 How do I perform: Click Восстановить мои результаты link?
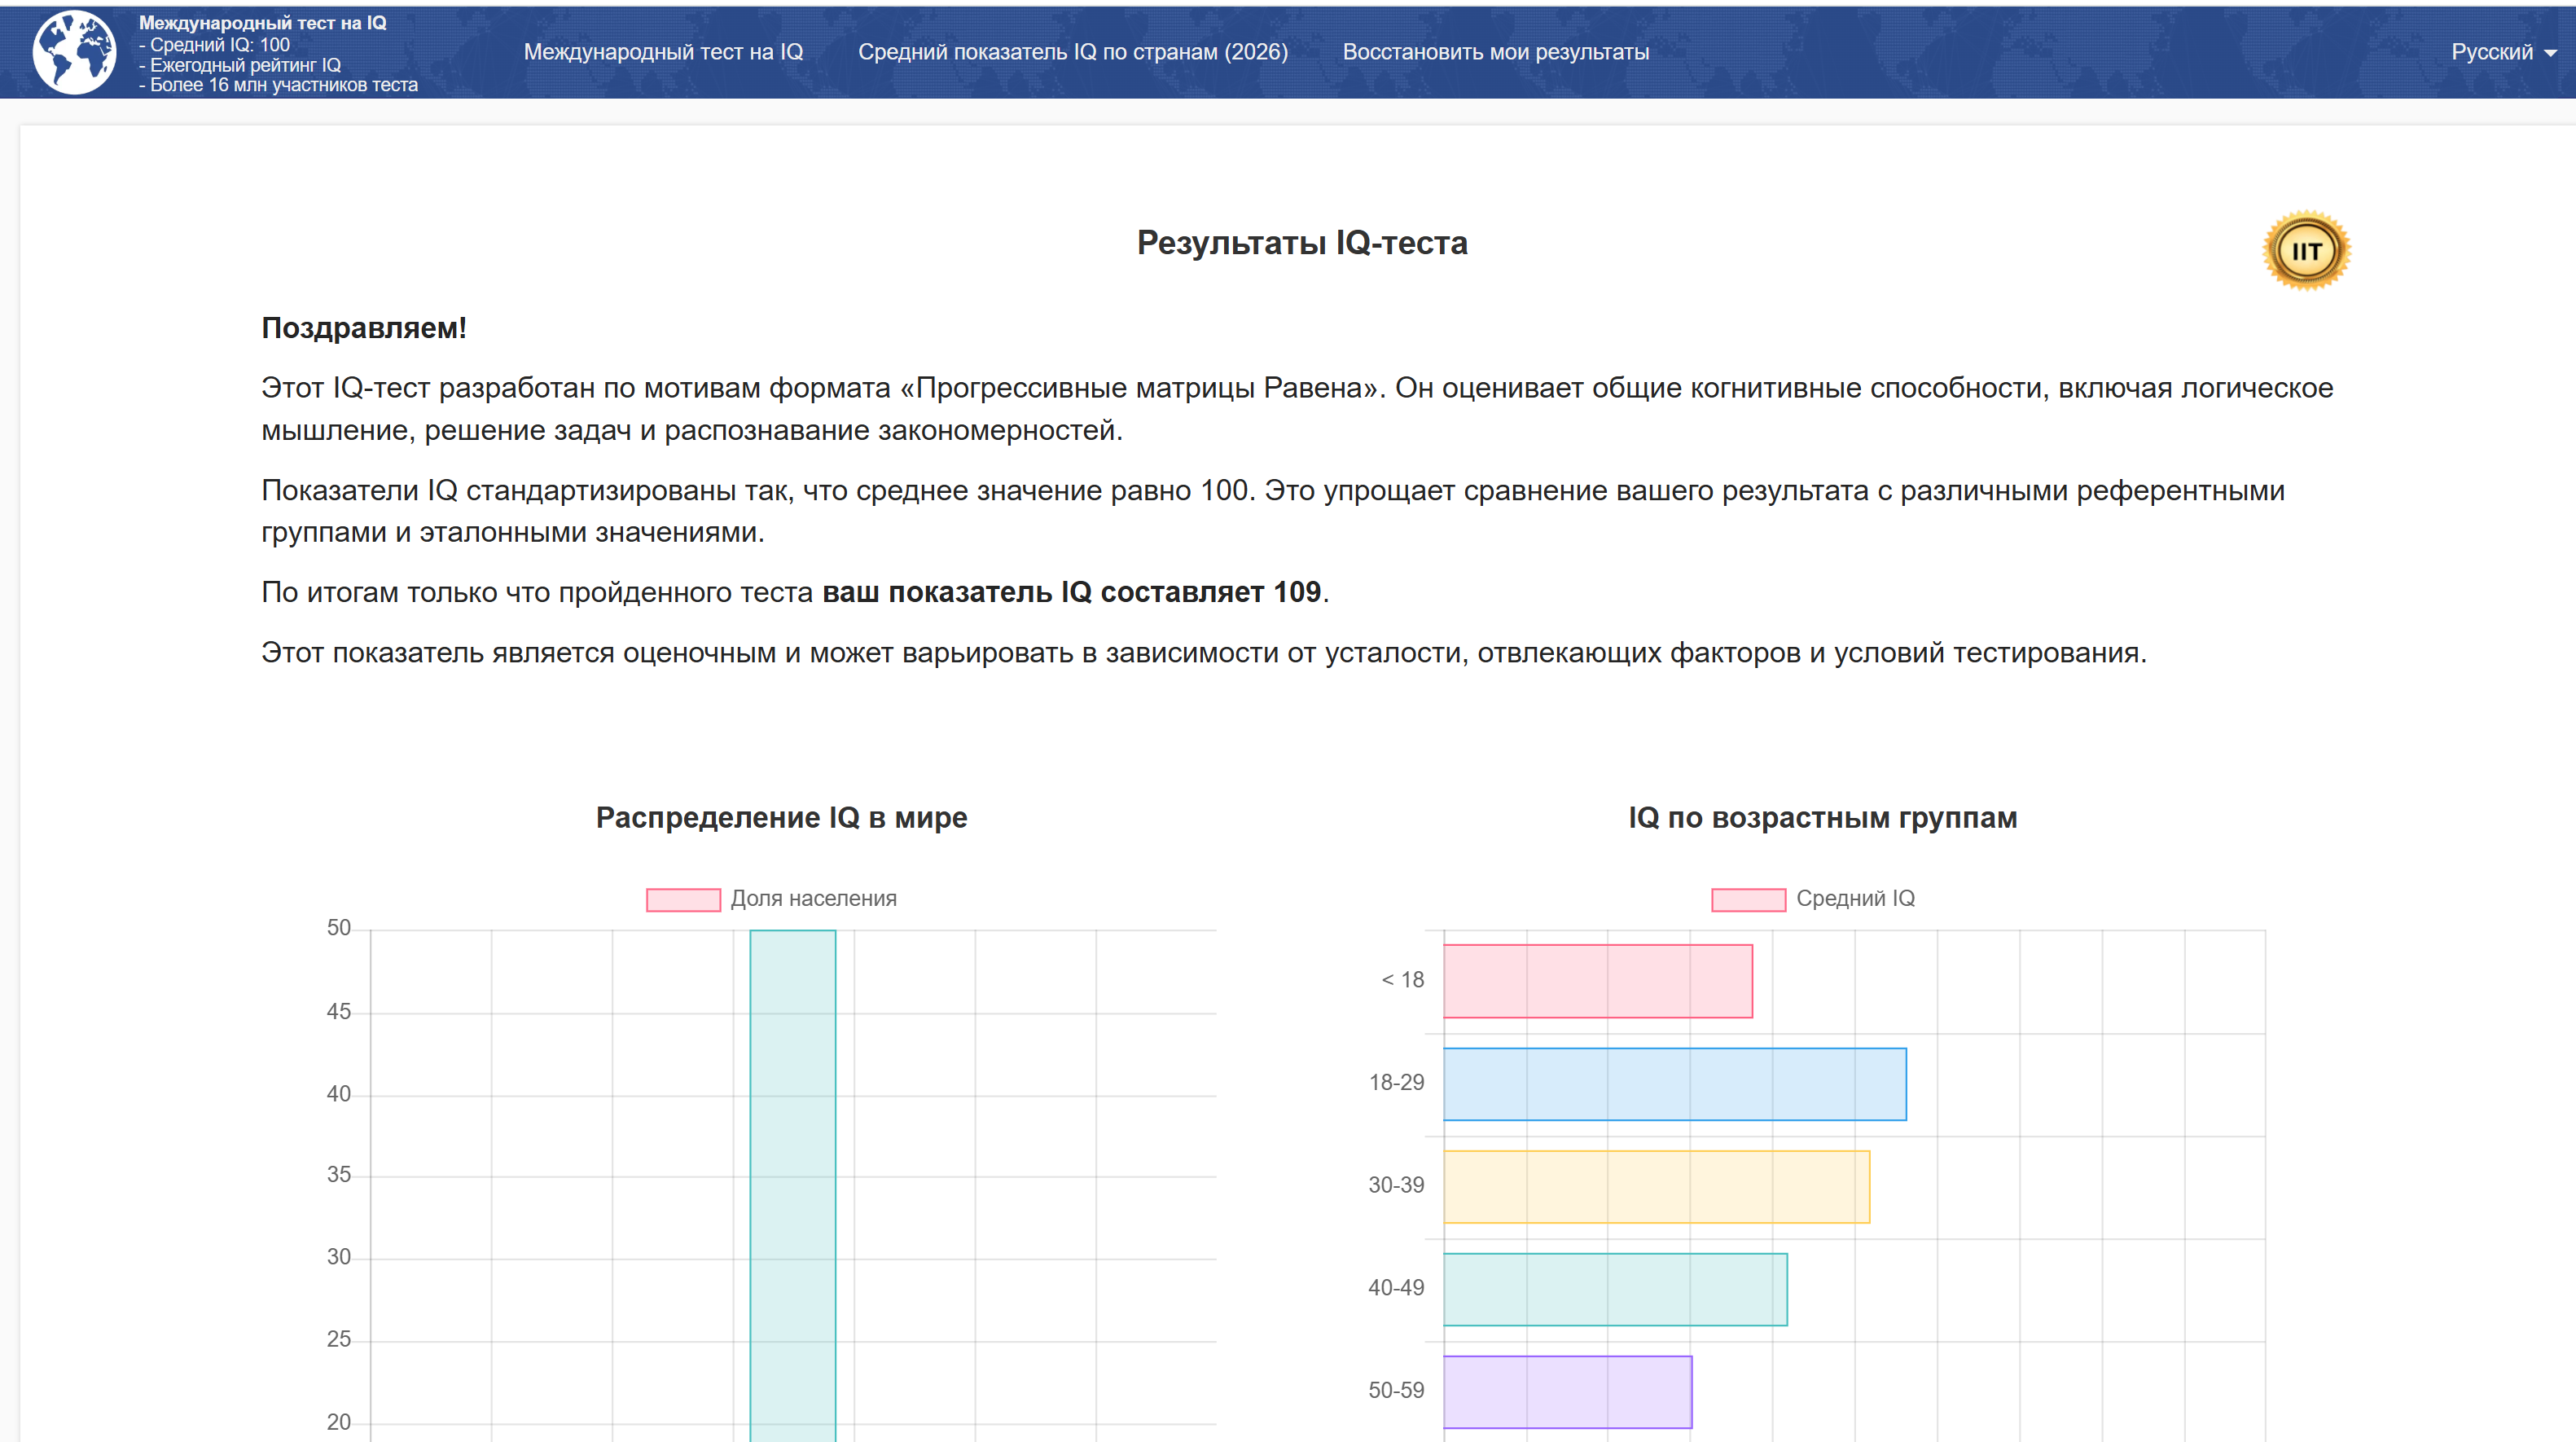(1495, 52)
